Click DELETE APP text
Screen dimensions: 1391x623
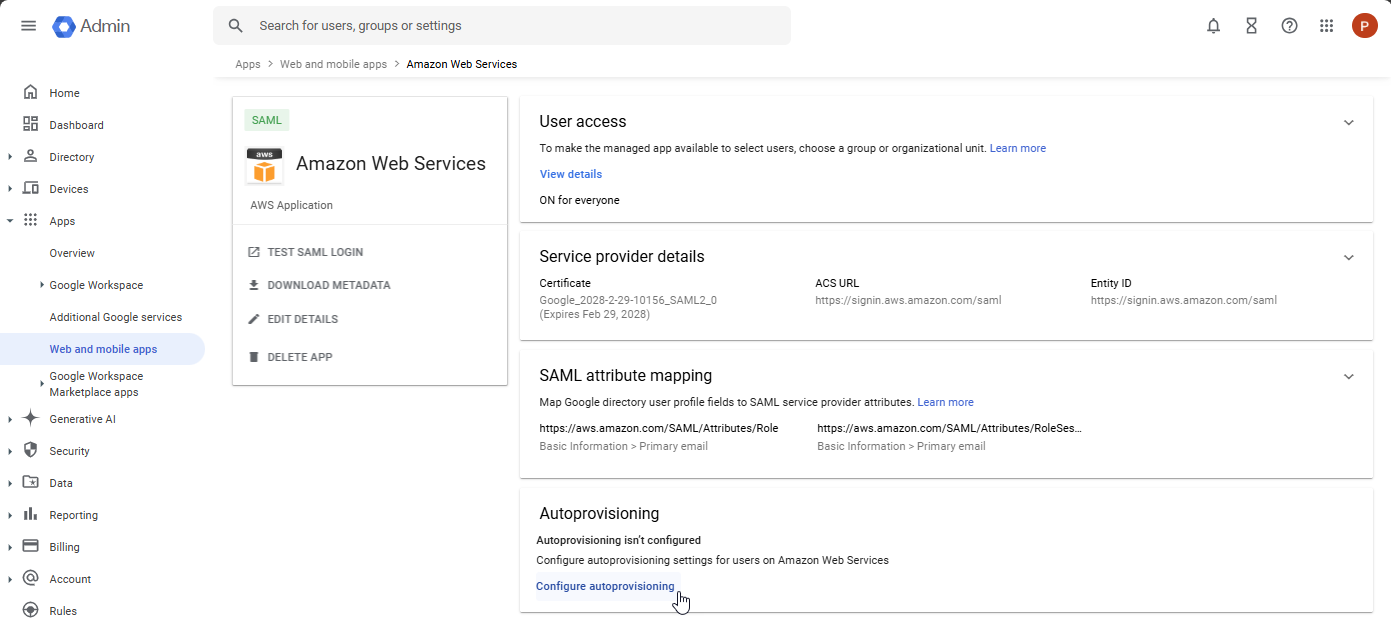tap(300, 357)
